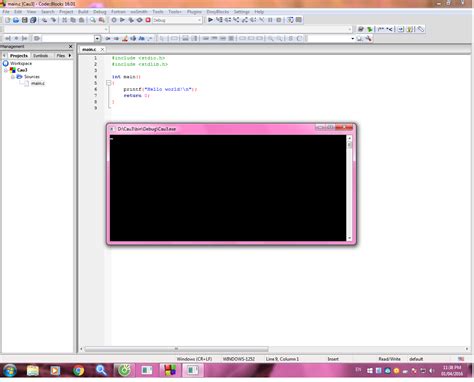Click the Run to Cursor debug icon
Screen dimensions: 474x382
(x=219, y=20)
